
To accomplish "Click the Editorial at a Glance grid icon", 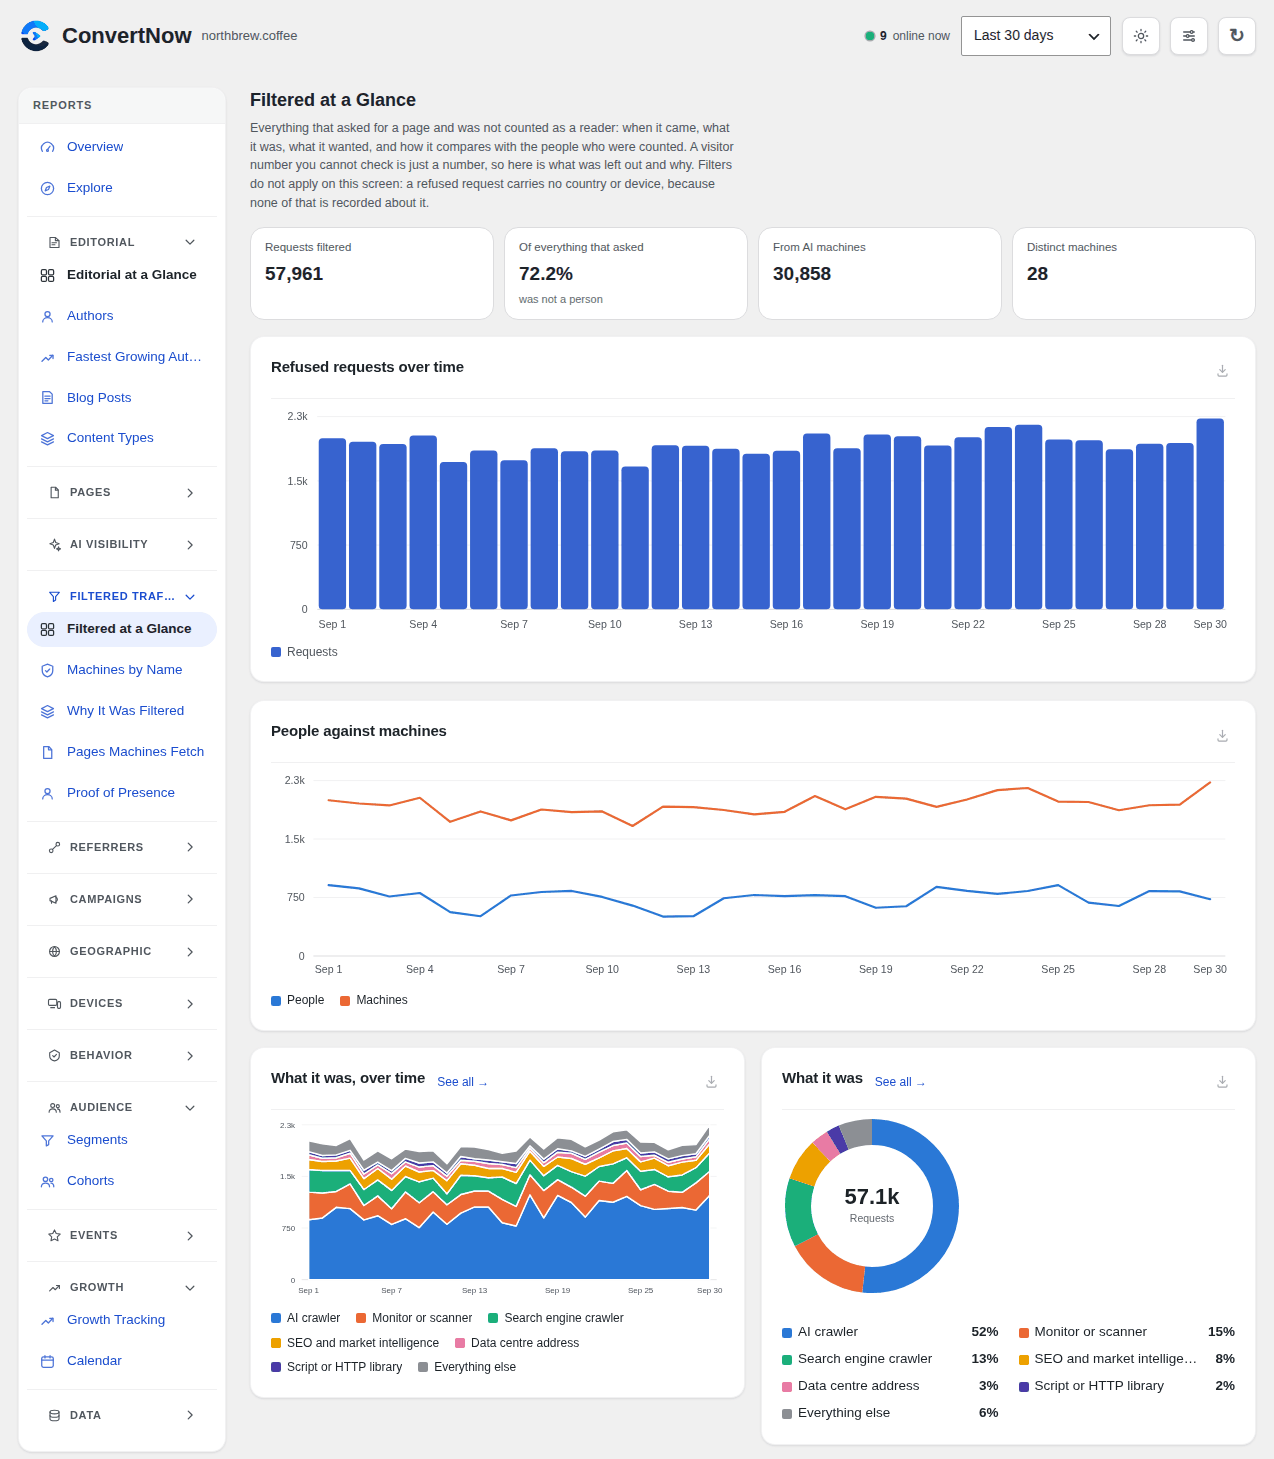I will point(47,275).
